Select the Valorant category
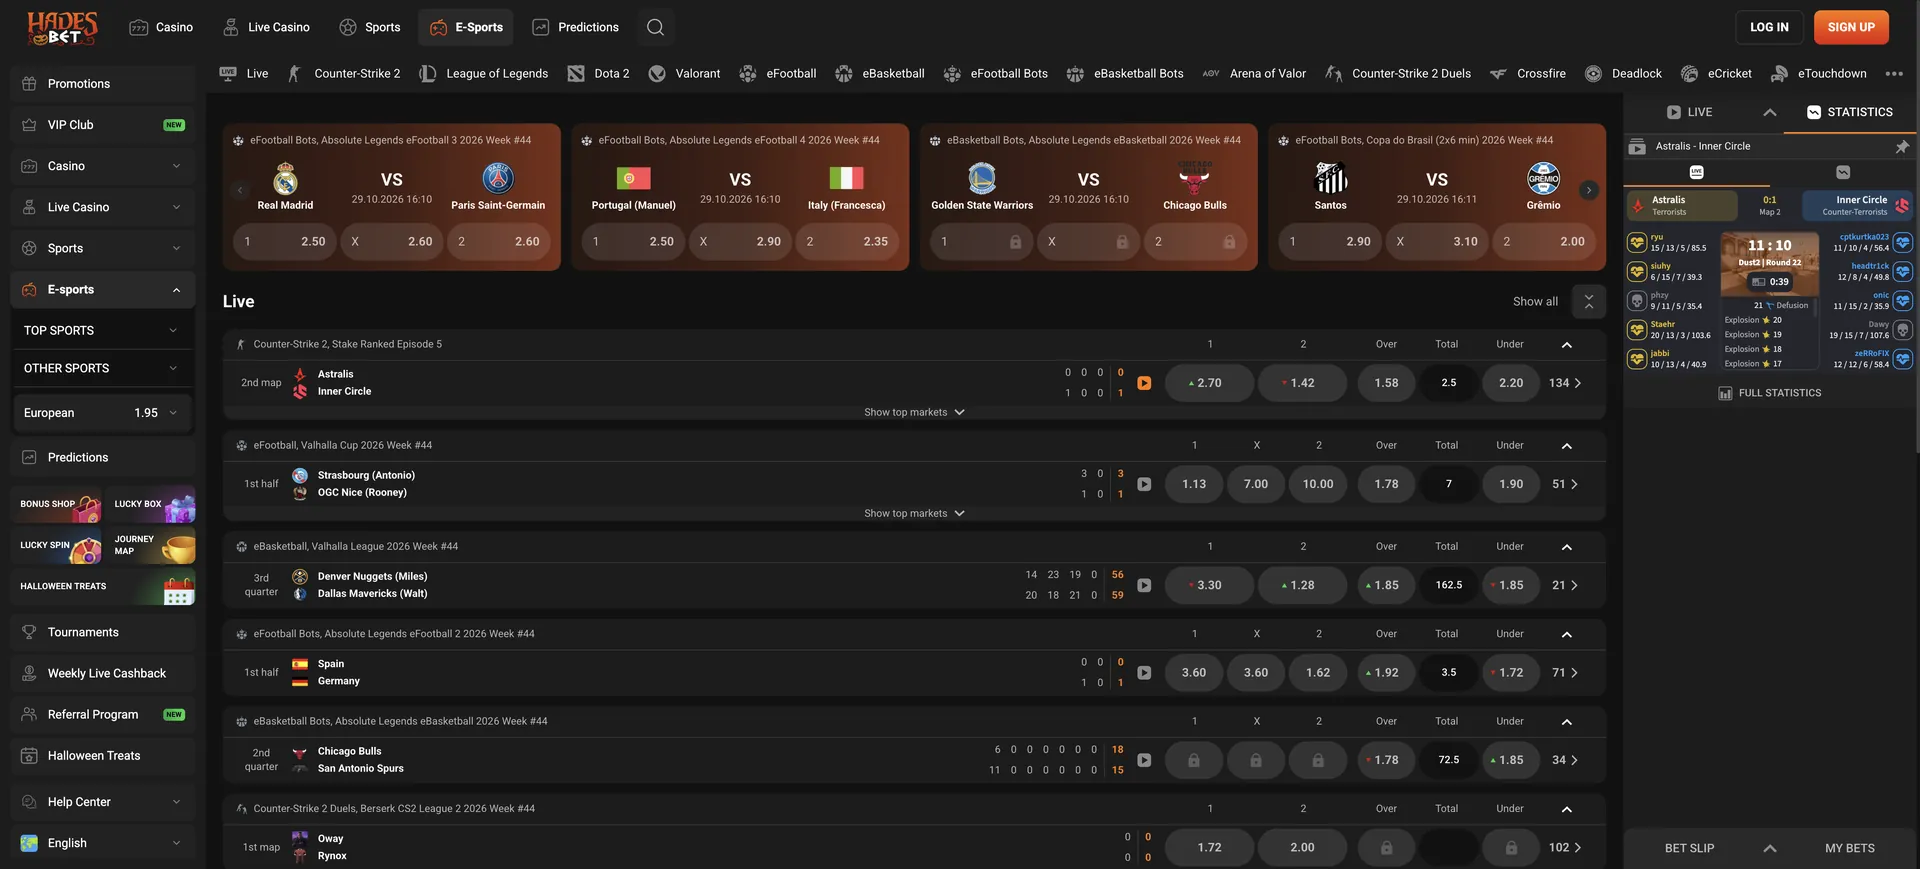Image resolution: width=1920 pixels, height=869 pixels. (x=684, y=73)
